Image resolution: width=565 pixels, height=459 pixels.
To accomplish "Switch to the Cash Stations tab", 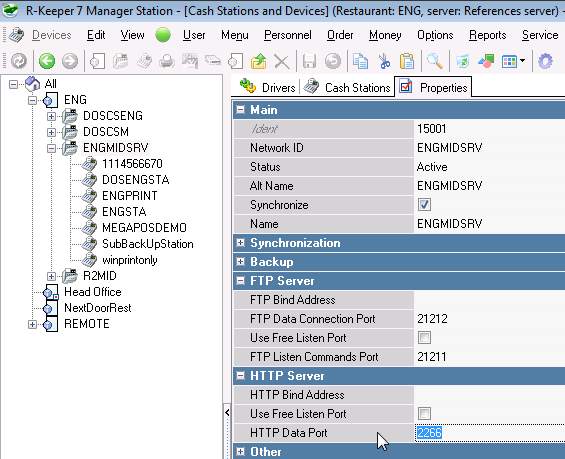I will (x=347, y=87).
